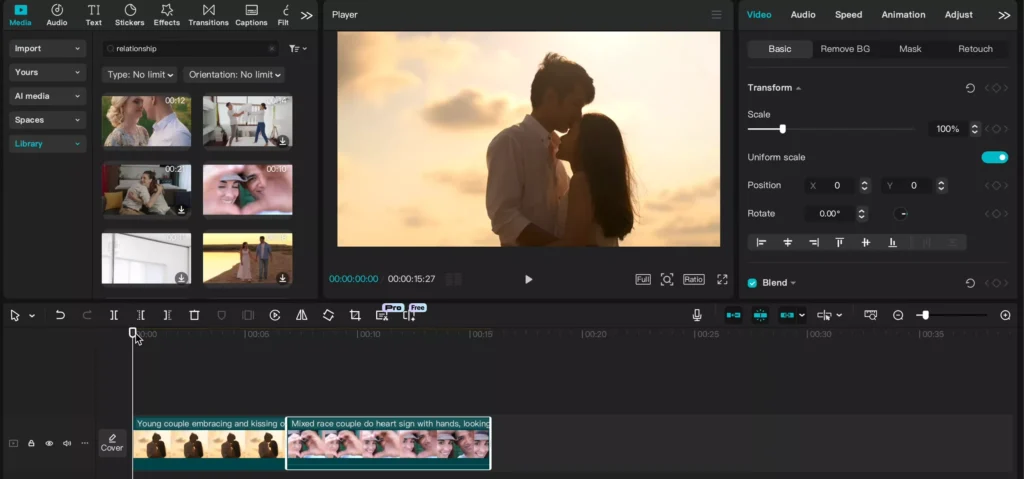Play the video preview
The height and width of the screenshot is (479, 1024).
(x=528, y=279)
